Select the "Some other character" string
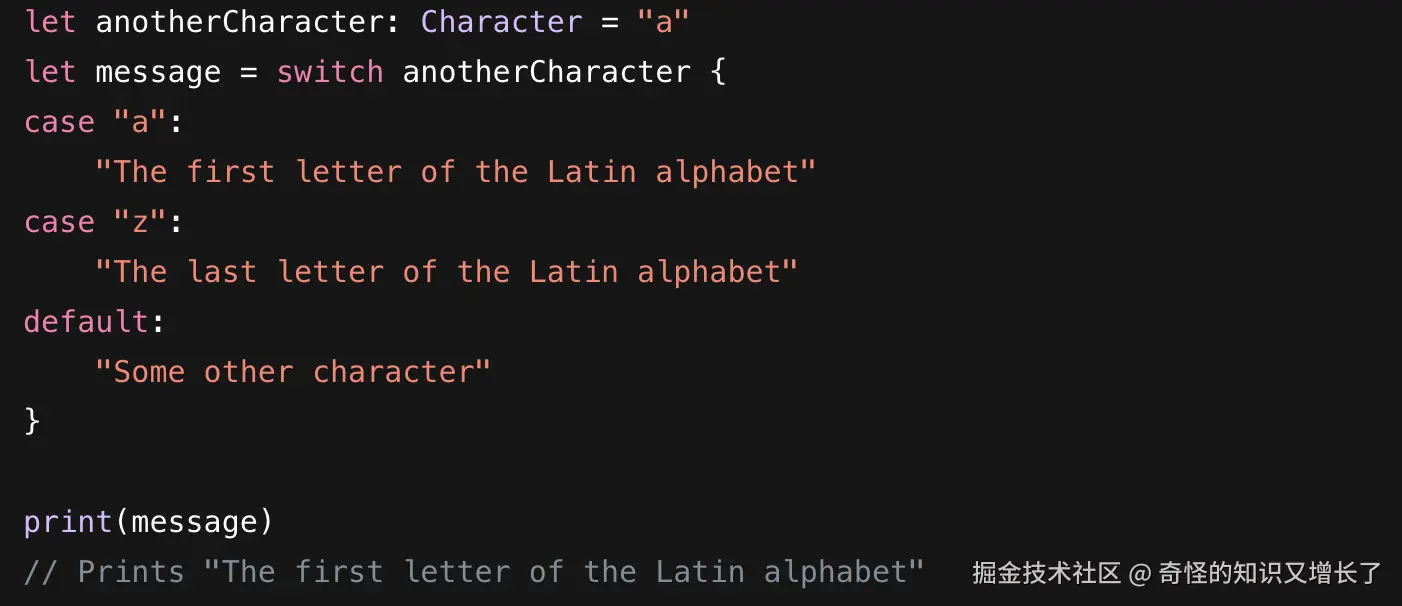Image resolution: width=1402 pixels, height=606 pixels. click(292, 372)
